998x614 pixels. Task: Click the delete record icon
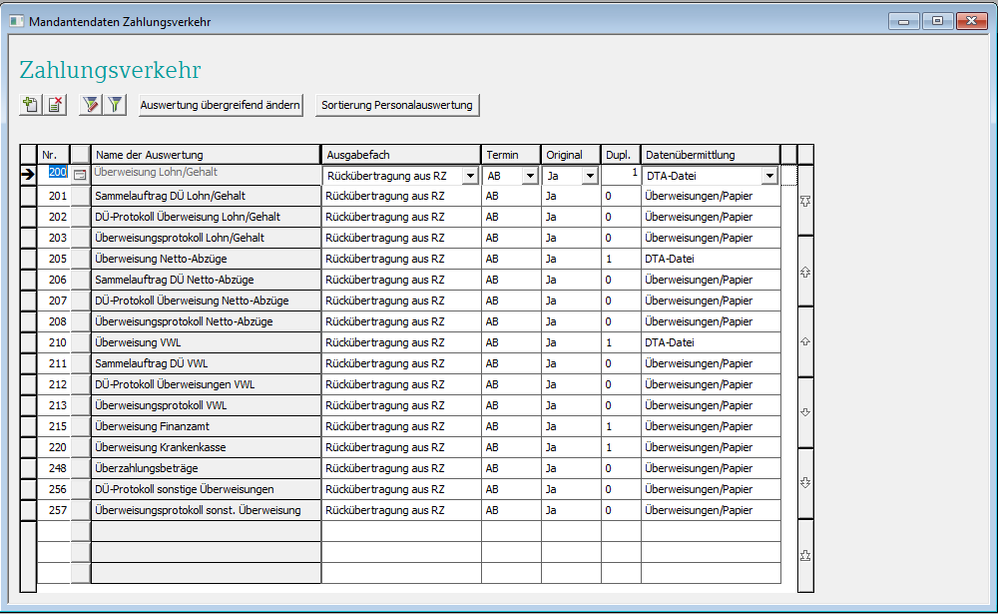point(55,104)
